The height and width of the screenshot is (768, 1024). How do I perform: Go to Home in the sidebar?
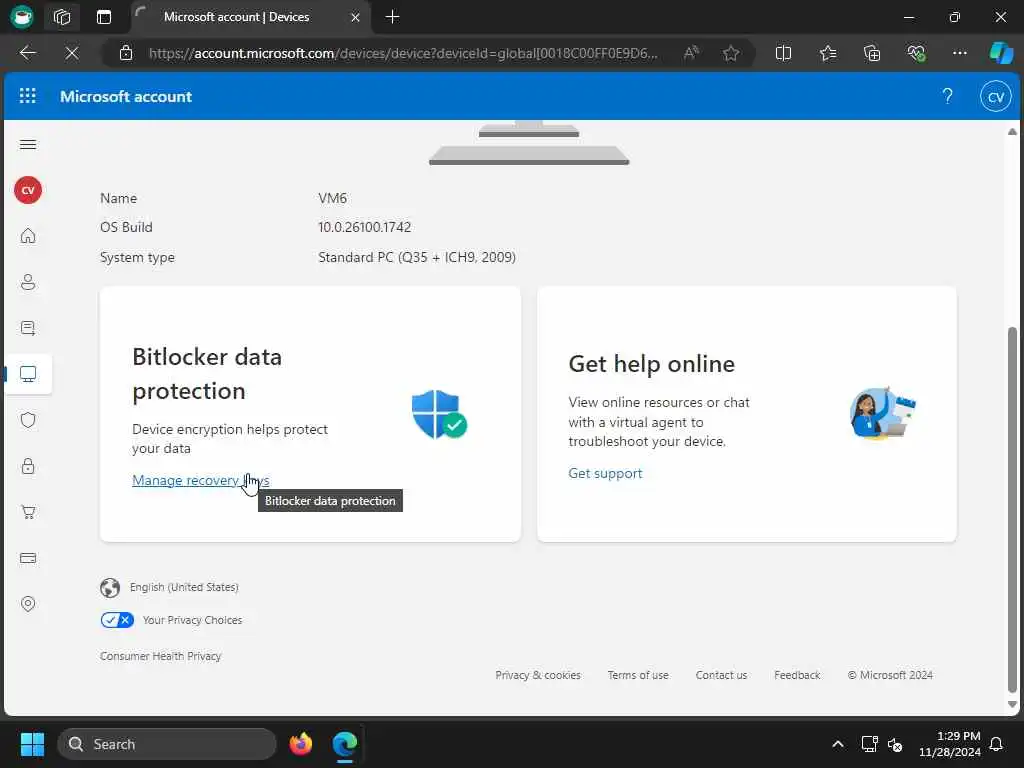[28, 236]
